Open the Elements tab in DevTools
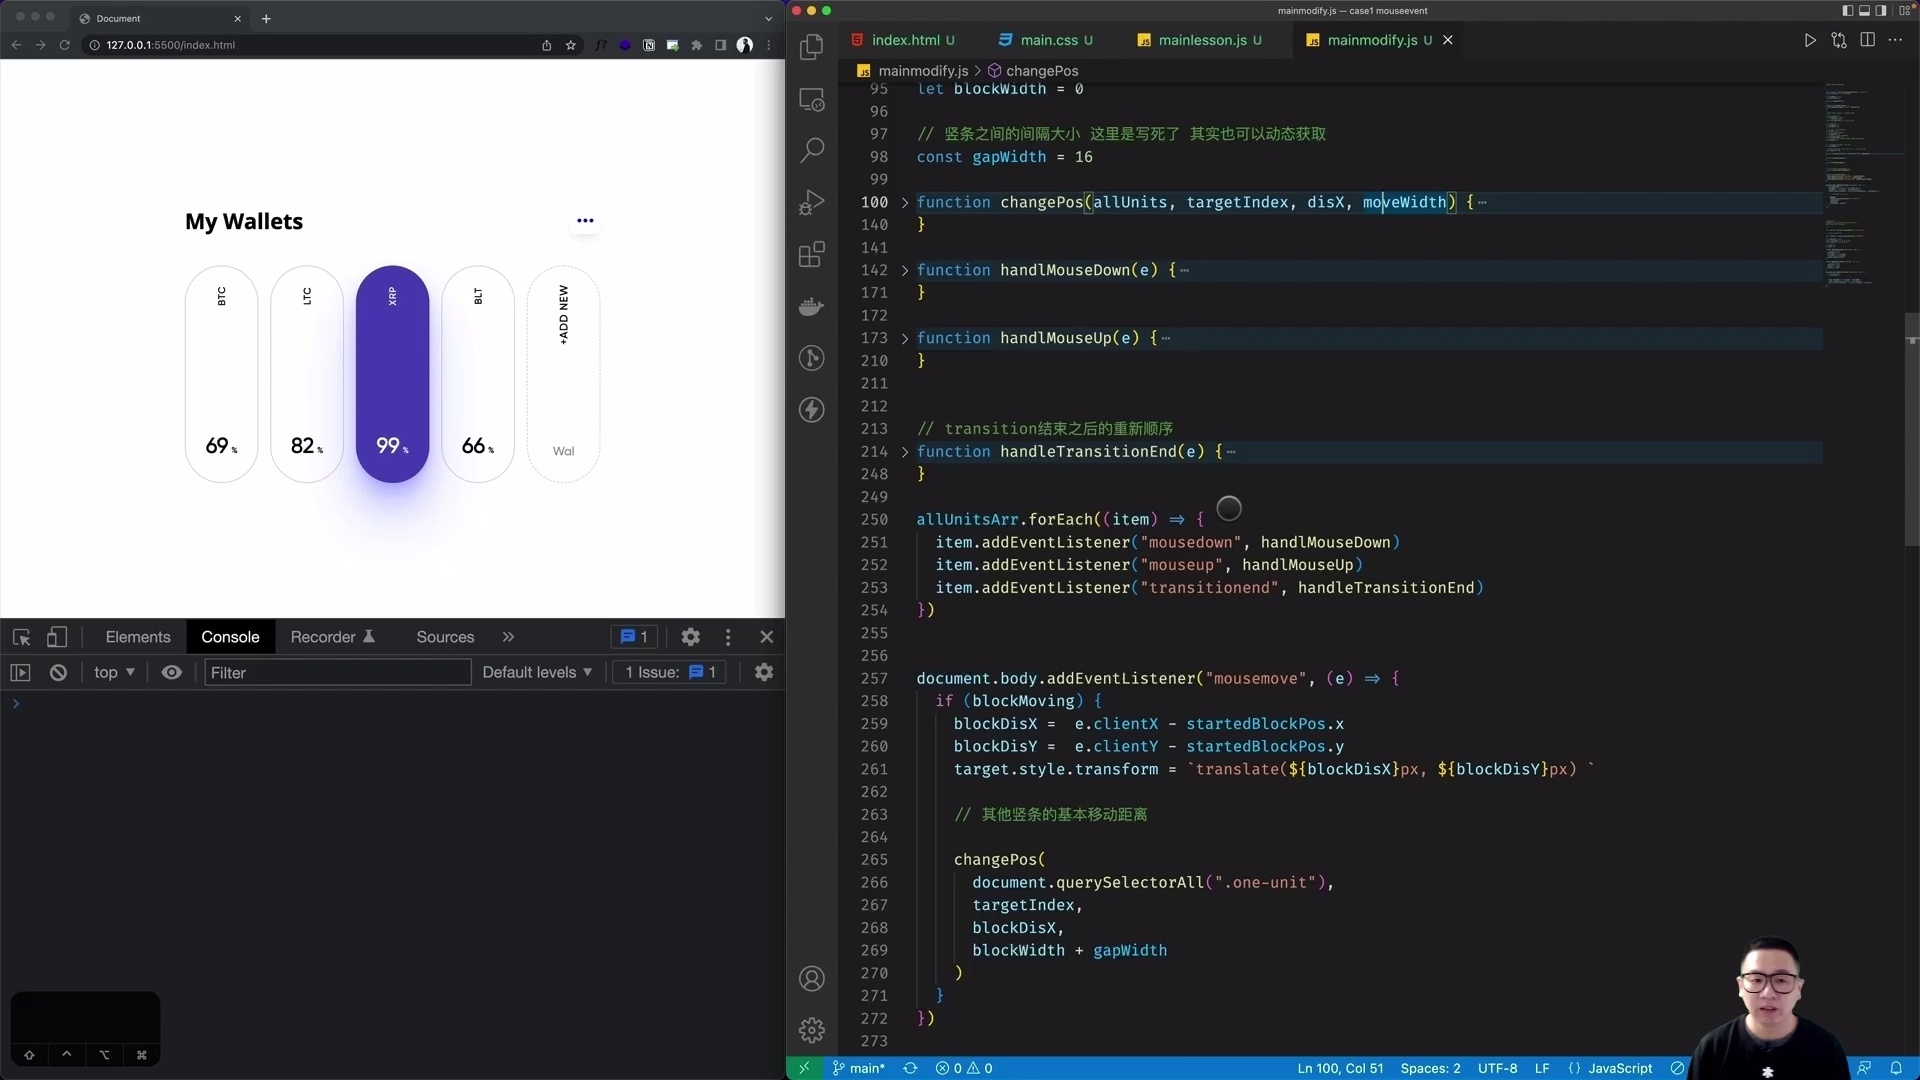The height and width of the screenshot is (1080, 1920). [138, 637]
